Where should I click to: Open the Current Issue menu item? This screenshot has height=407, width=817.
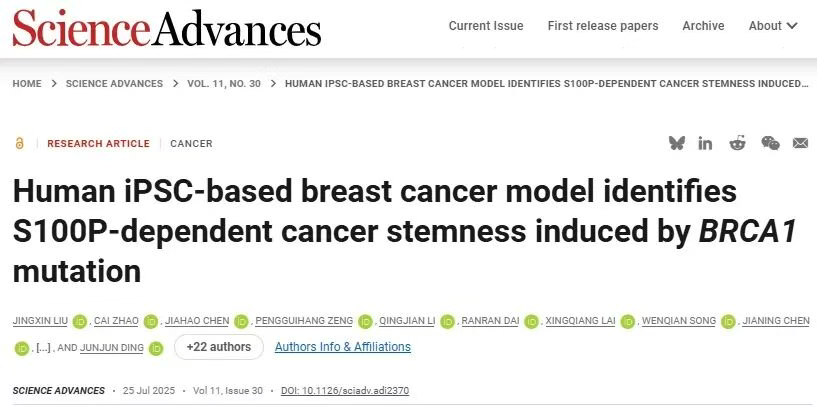click(x=486, y=26)
